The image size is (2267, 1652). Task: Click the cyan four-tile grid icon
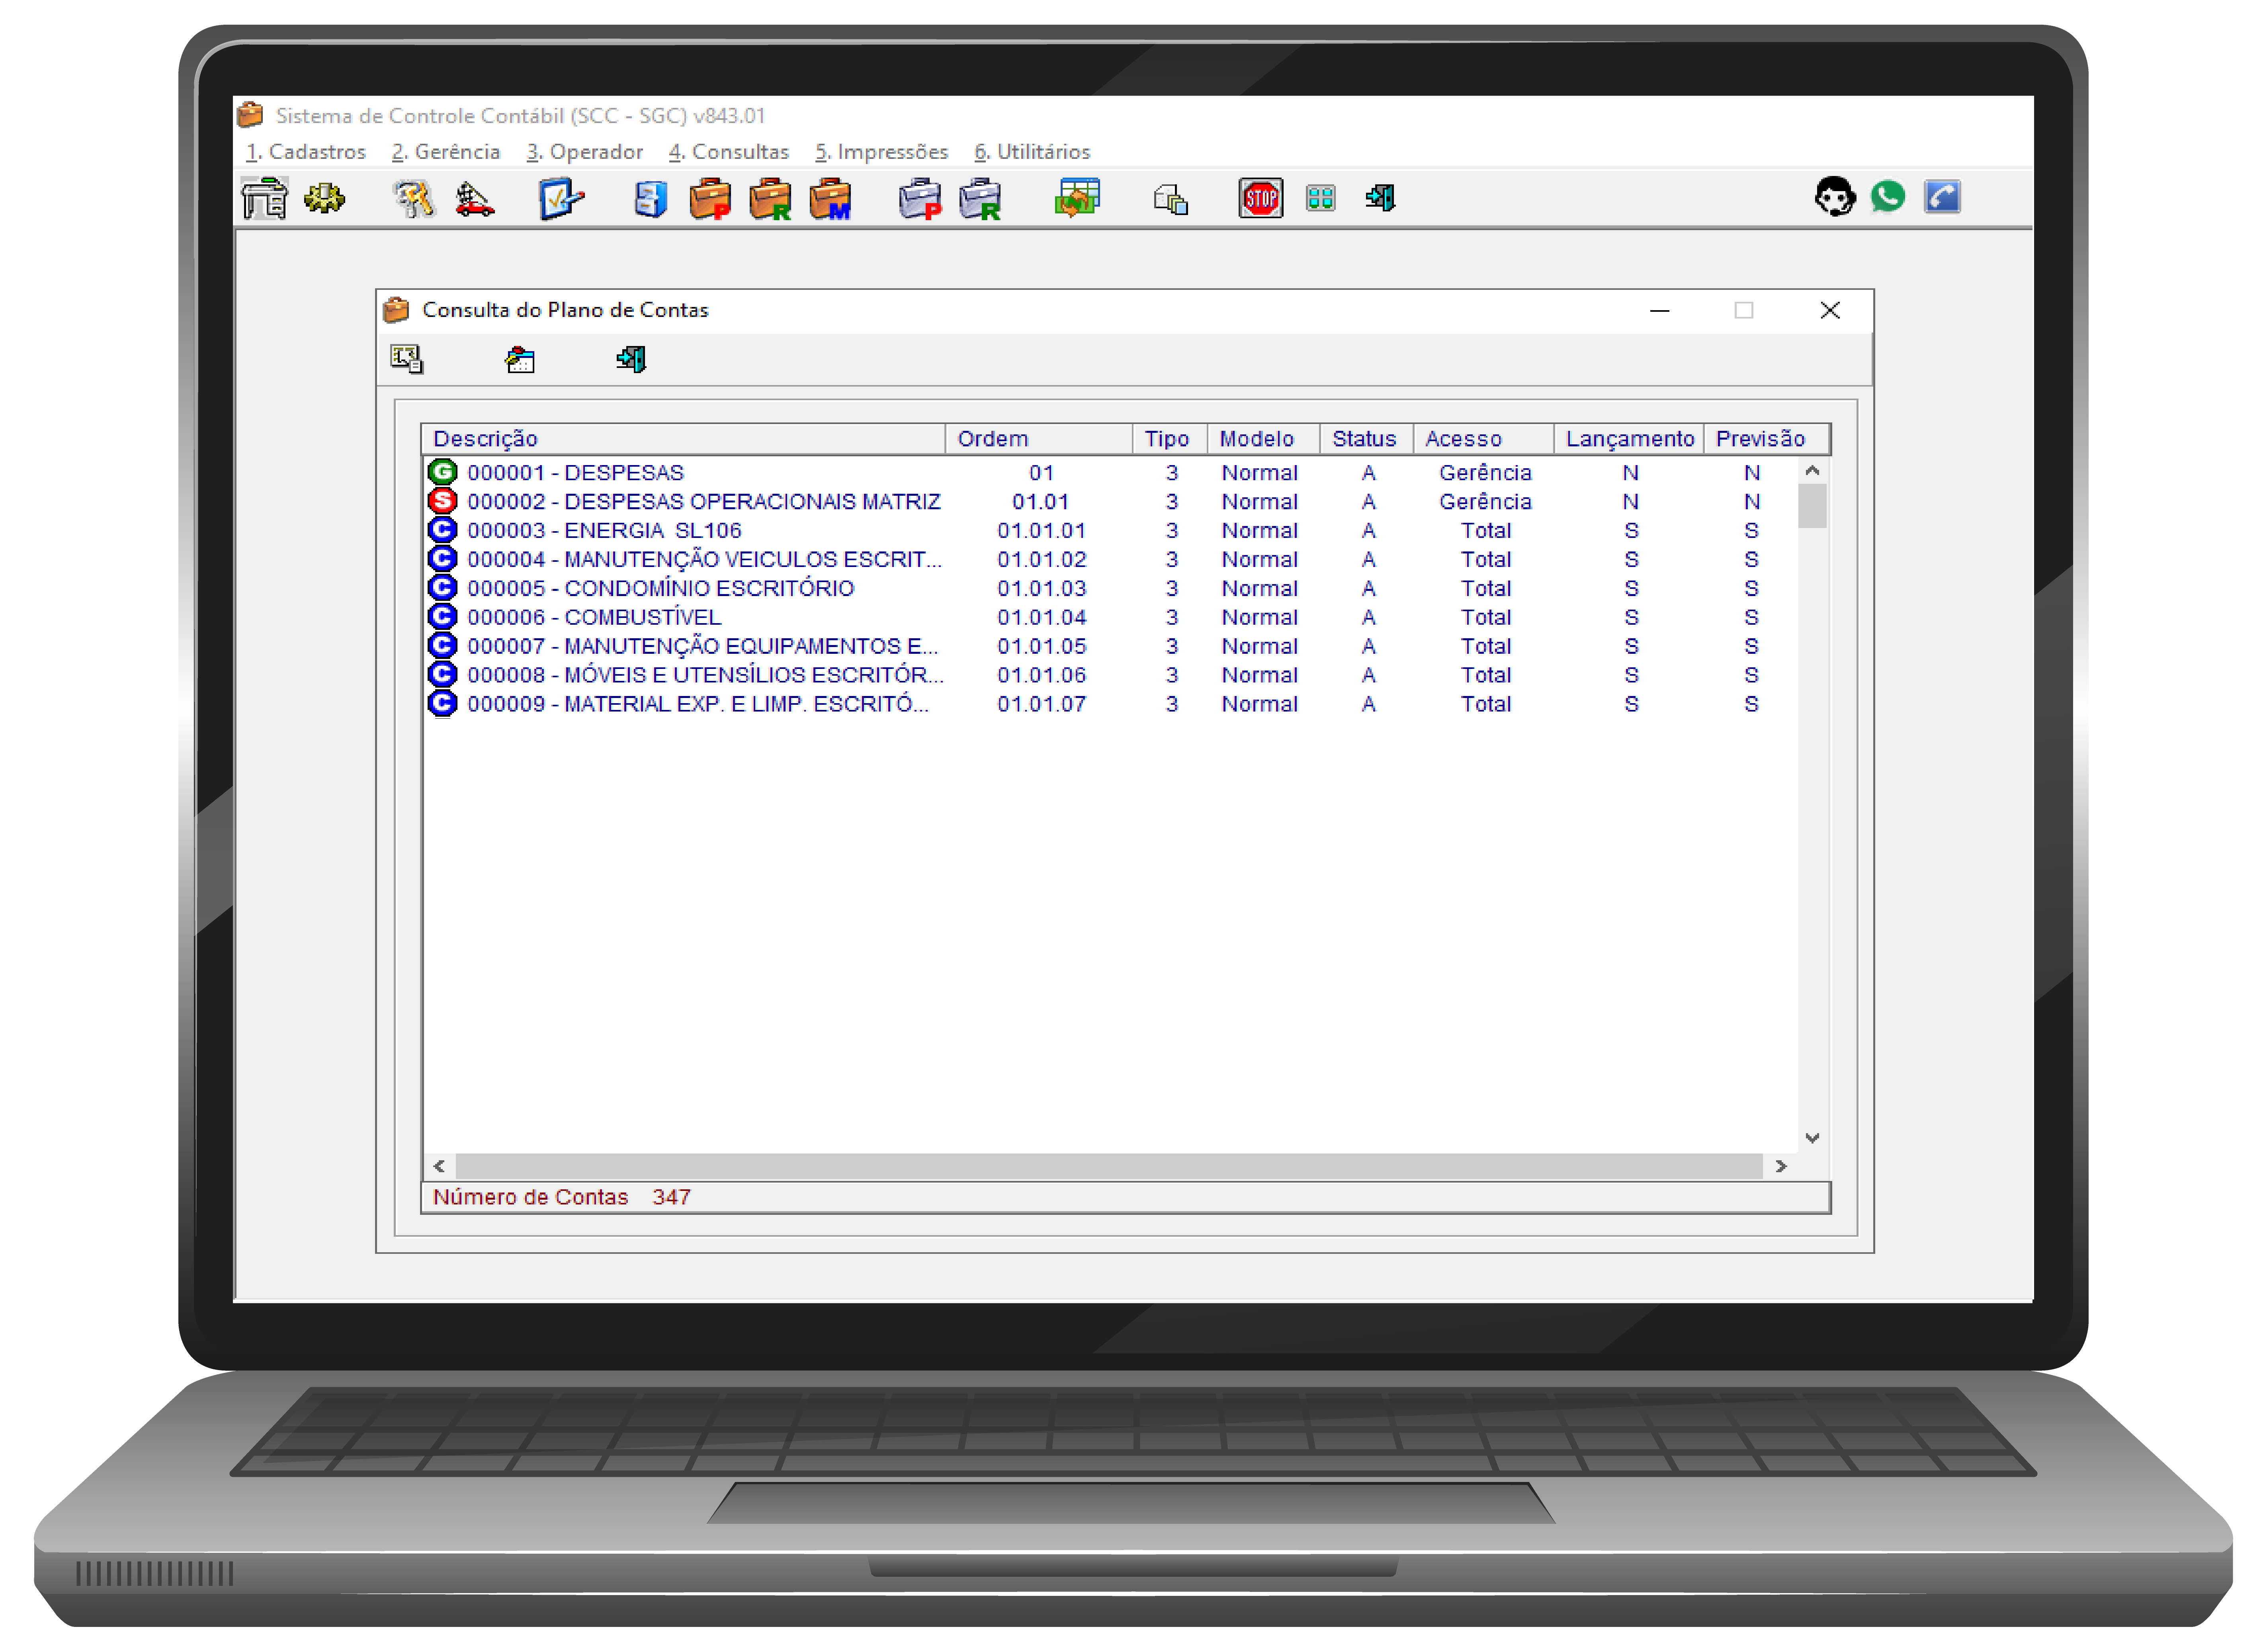[1321, 198]
